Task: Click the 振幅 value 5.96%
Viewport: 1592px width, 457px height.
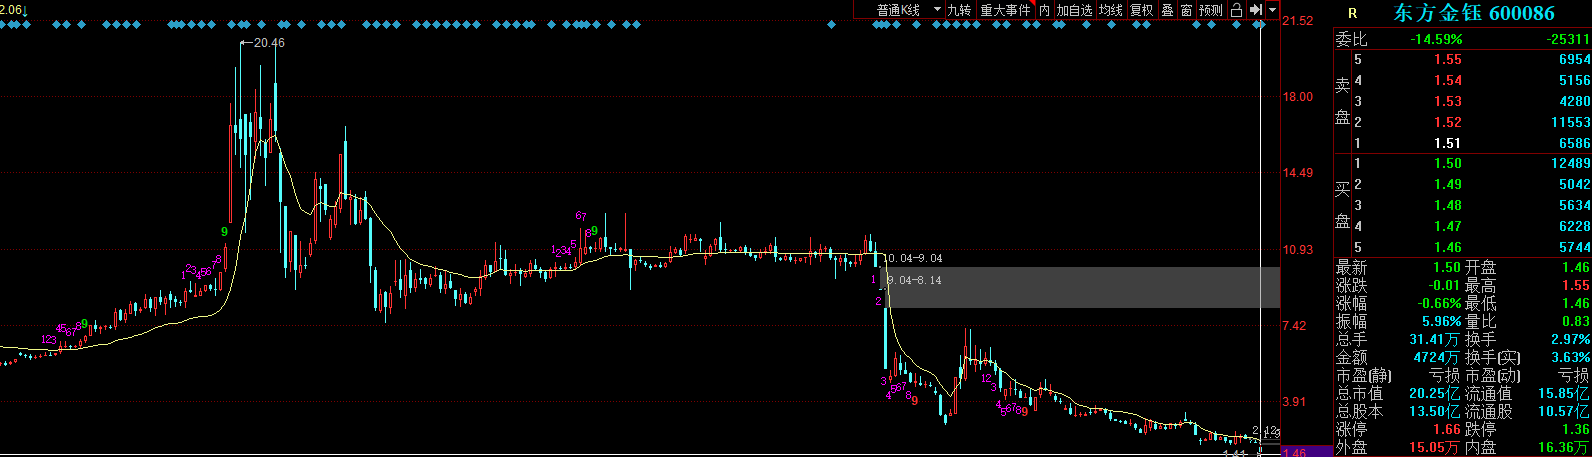Action: point(1443,321)
